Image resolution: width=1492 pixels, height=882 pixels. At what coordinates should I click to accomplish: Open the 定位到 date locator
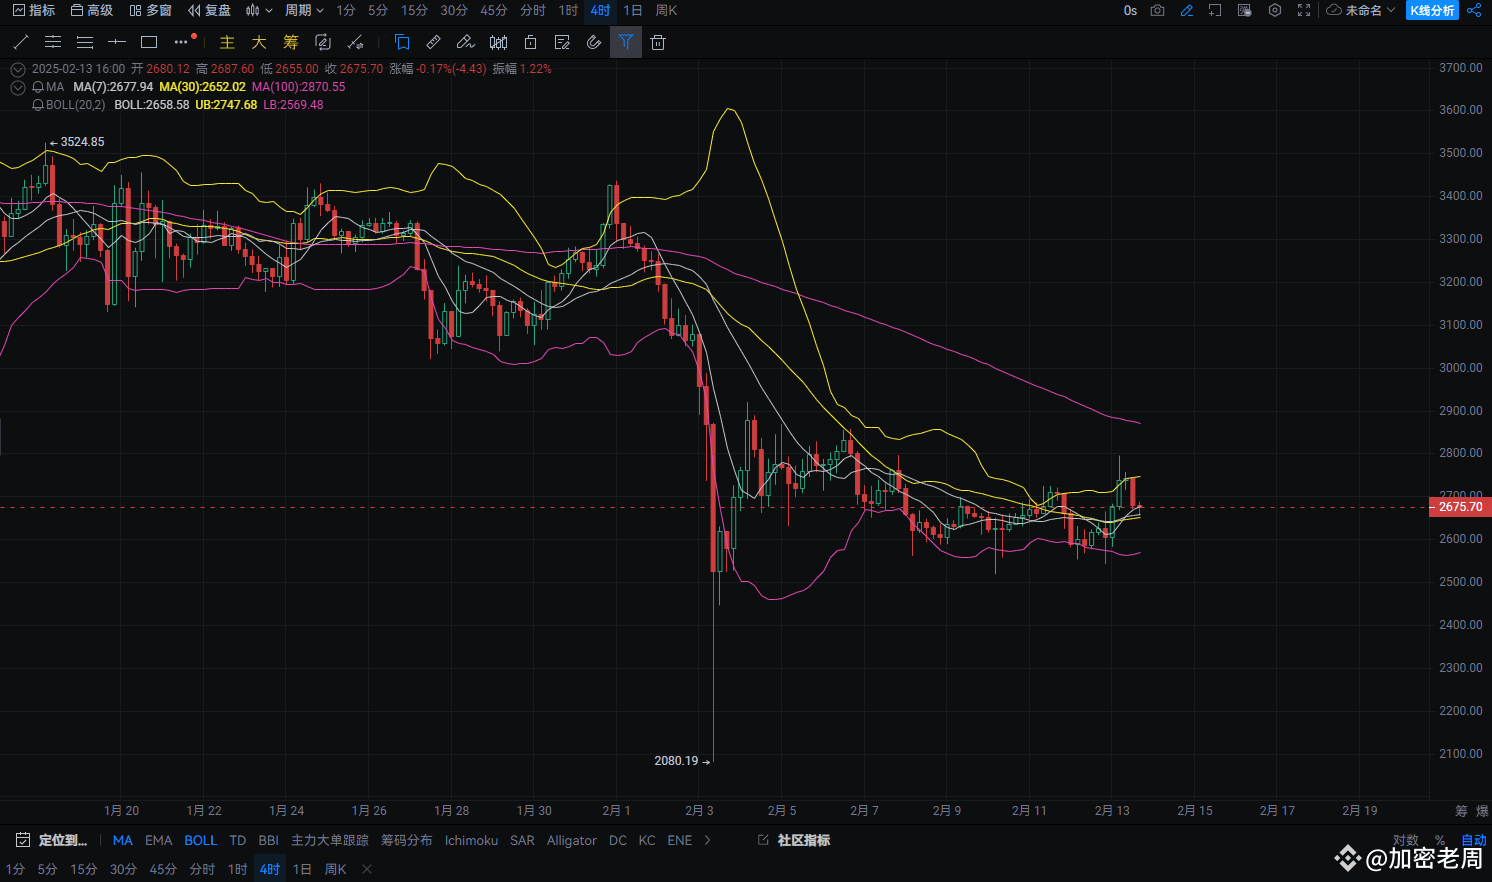click(51, 840)
